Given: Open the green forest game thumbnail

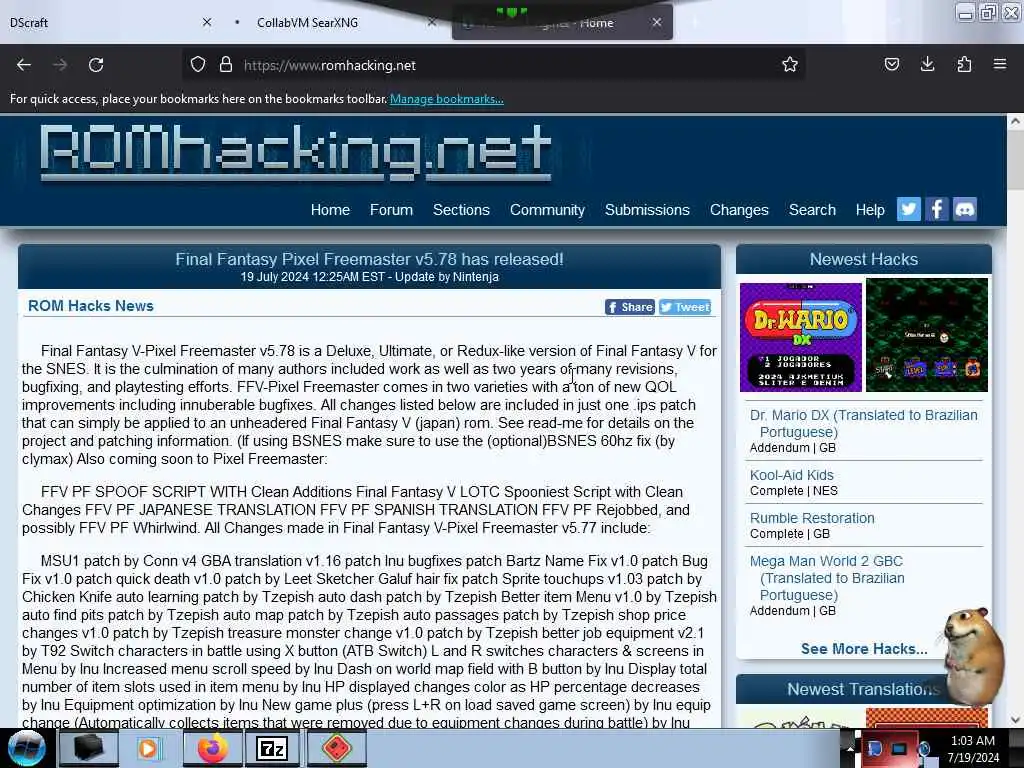Looking at the screenshot, I should [927, 335].
